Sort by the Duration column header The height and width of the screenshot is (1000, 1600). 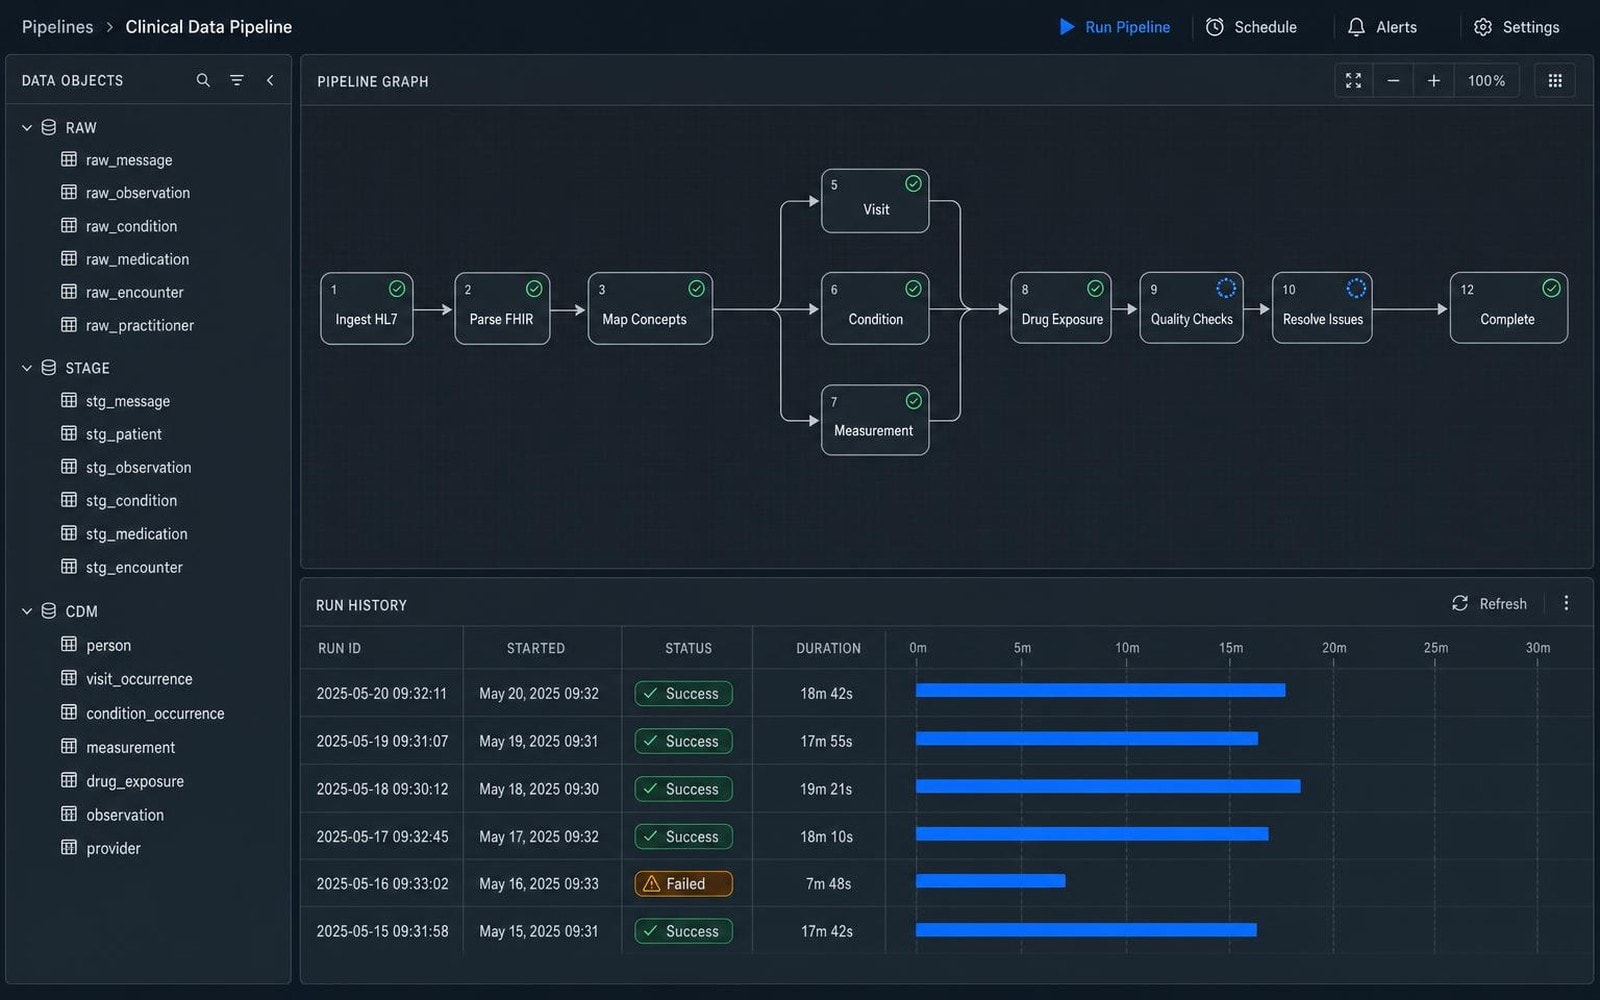pyautogui.click(x=828, y=648)
